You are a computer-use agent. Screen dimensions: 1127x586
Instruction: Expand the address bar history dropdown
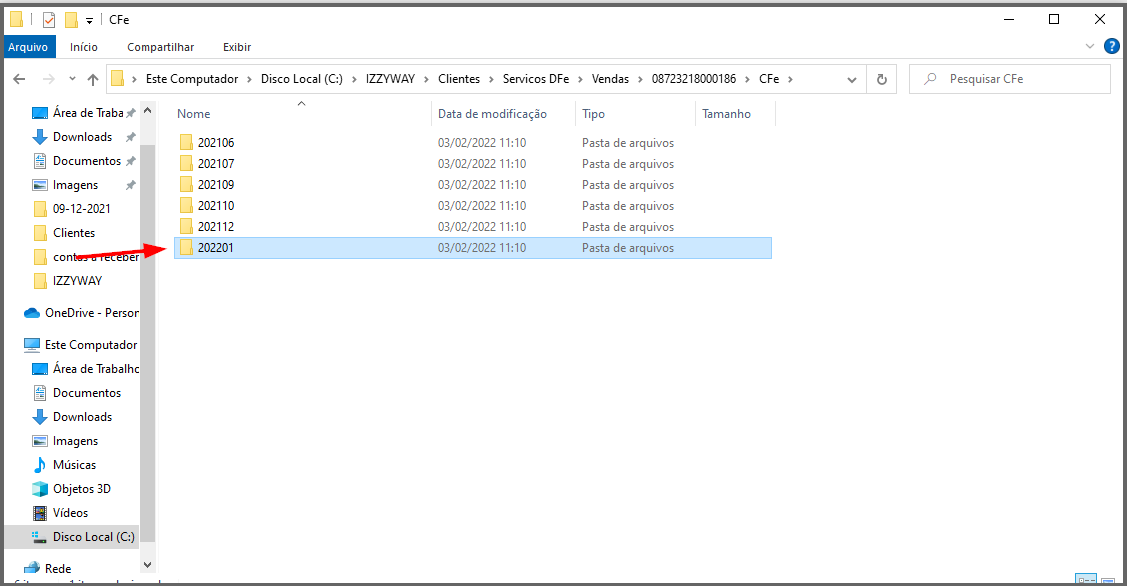(x=852, y=79)
